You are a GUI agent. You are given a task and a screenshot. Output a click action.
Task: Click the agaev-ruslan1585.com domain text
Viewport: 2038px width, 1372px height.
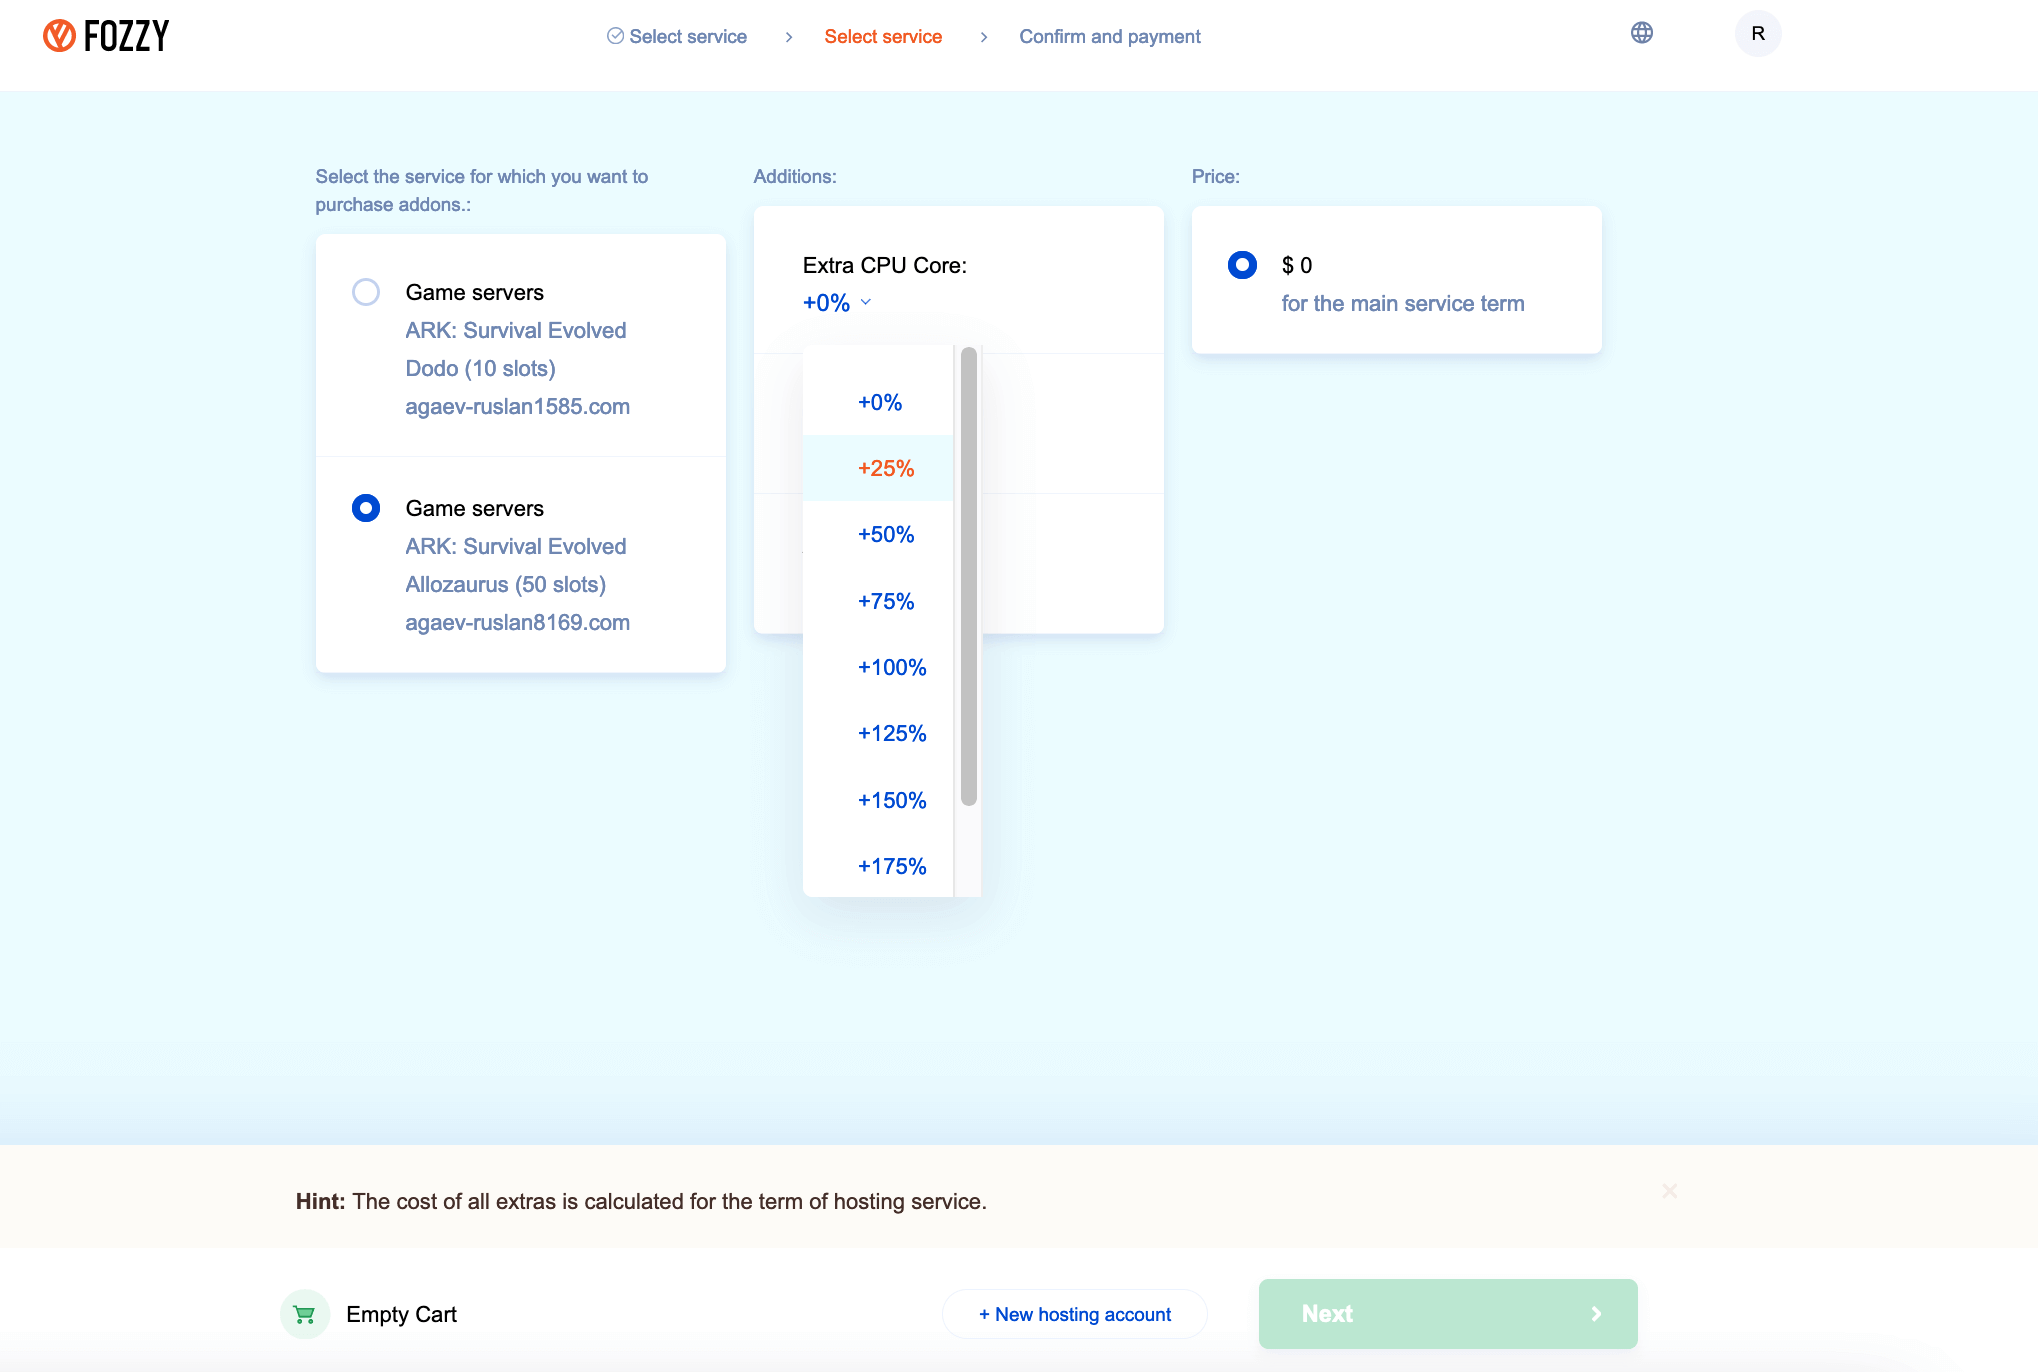(517, 406)
